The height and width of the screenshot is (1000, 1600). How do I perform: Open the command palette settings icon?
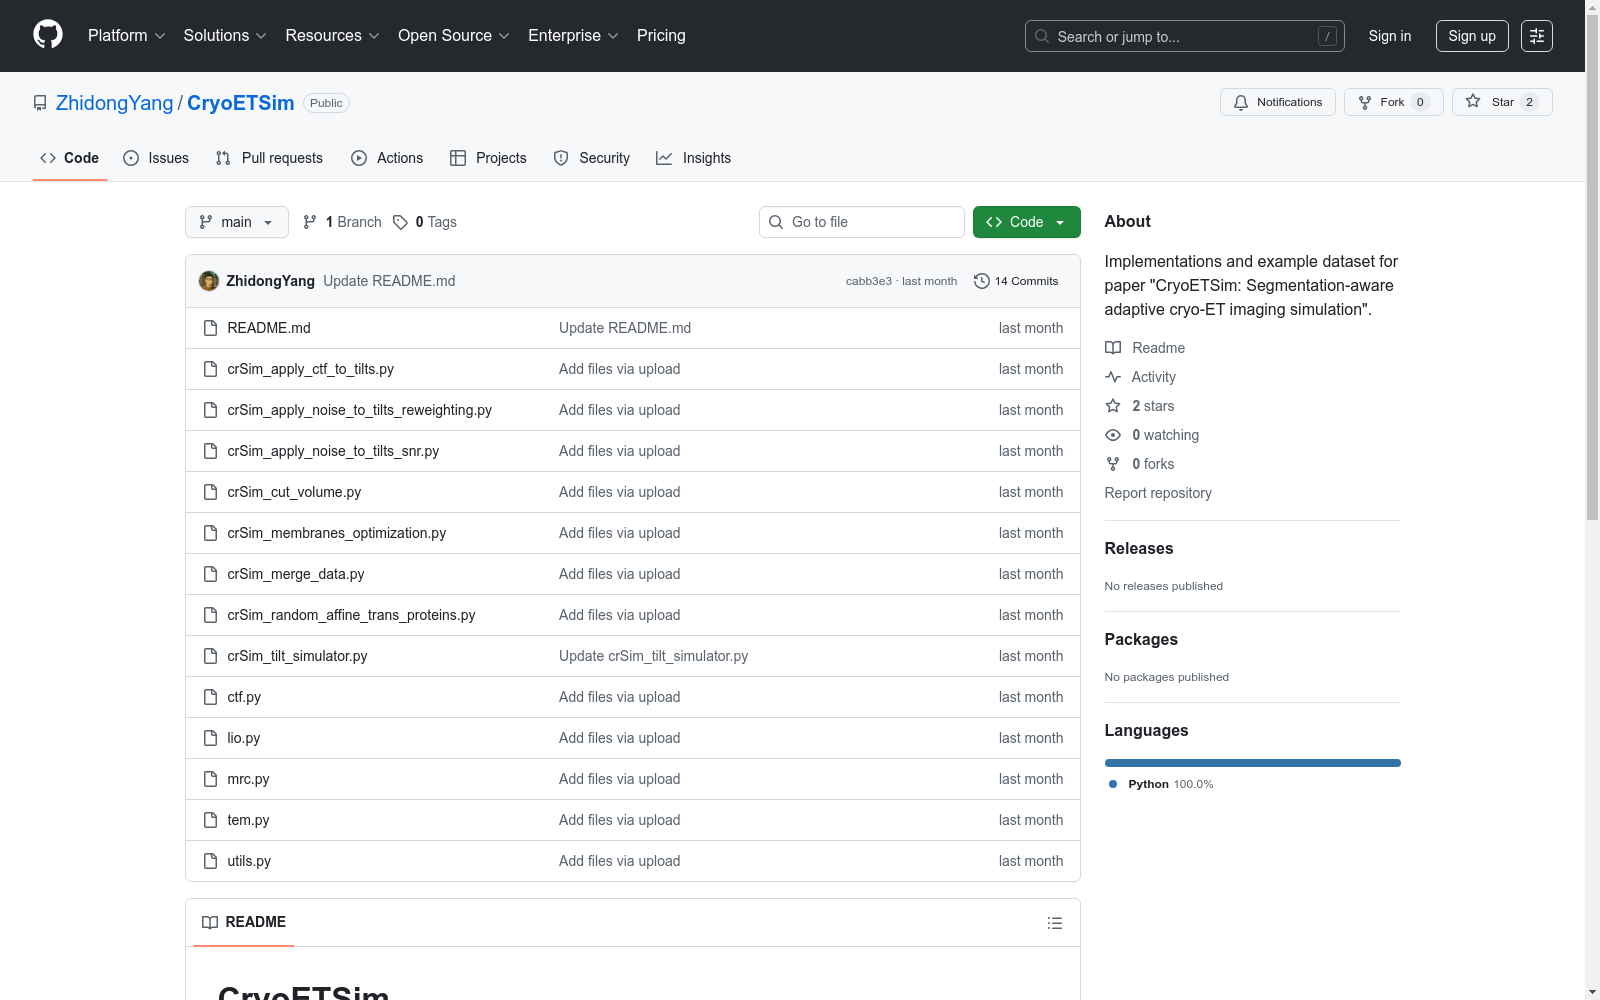coord(1537,36)
